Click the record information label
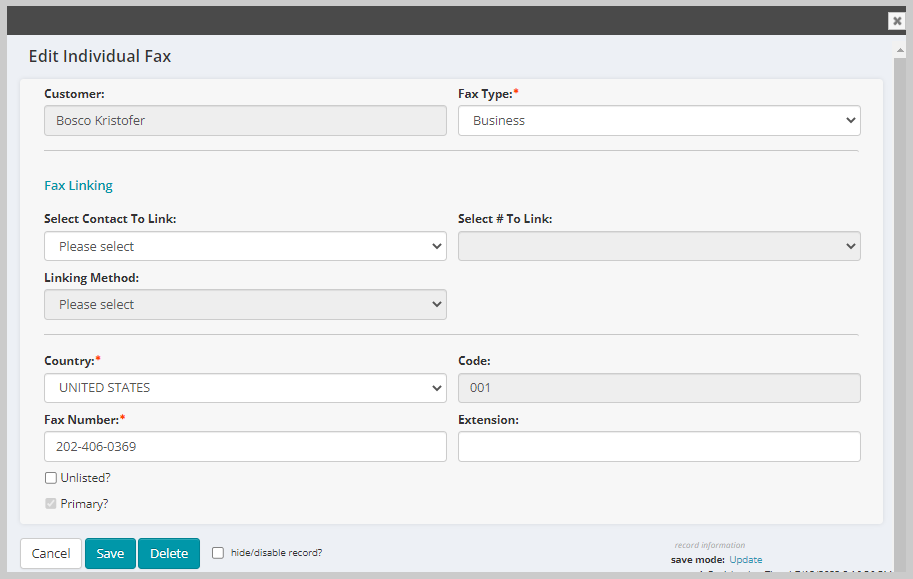Viewport: 913px width, 579px height. click(710, 545)
